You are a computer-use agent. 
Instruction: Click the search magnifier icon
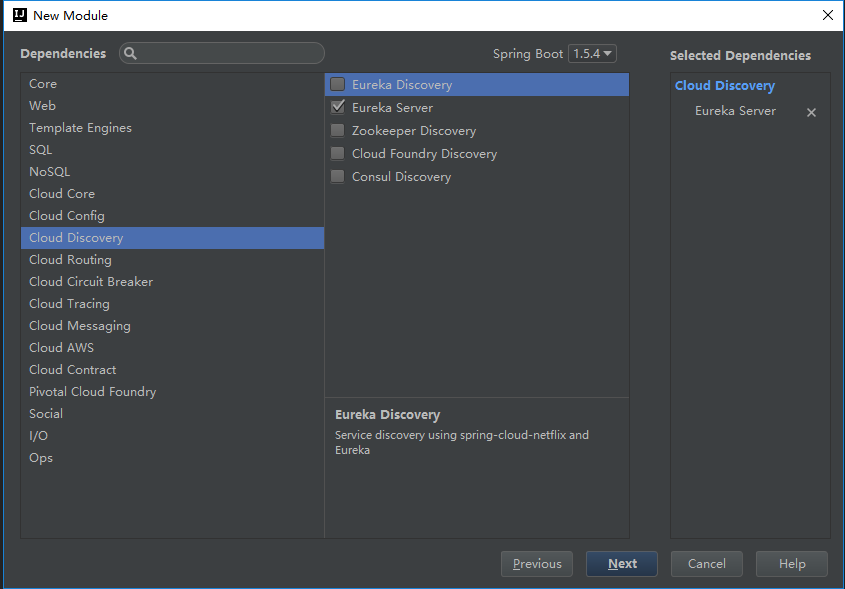[131, 54]
